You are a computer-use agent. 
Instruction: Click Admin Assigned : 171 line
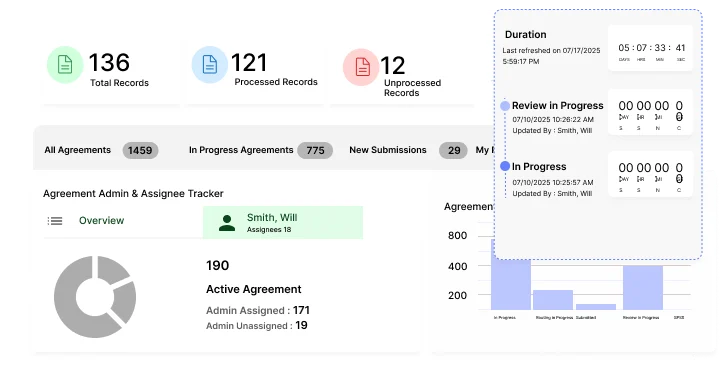click(258, 310)
